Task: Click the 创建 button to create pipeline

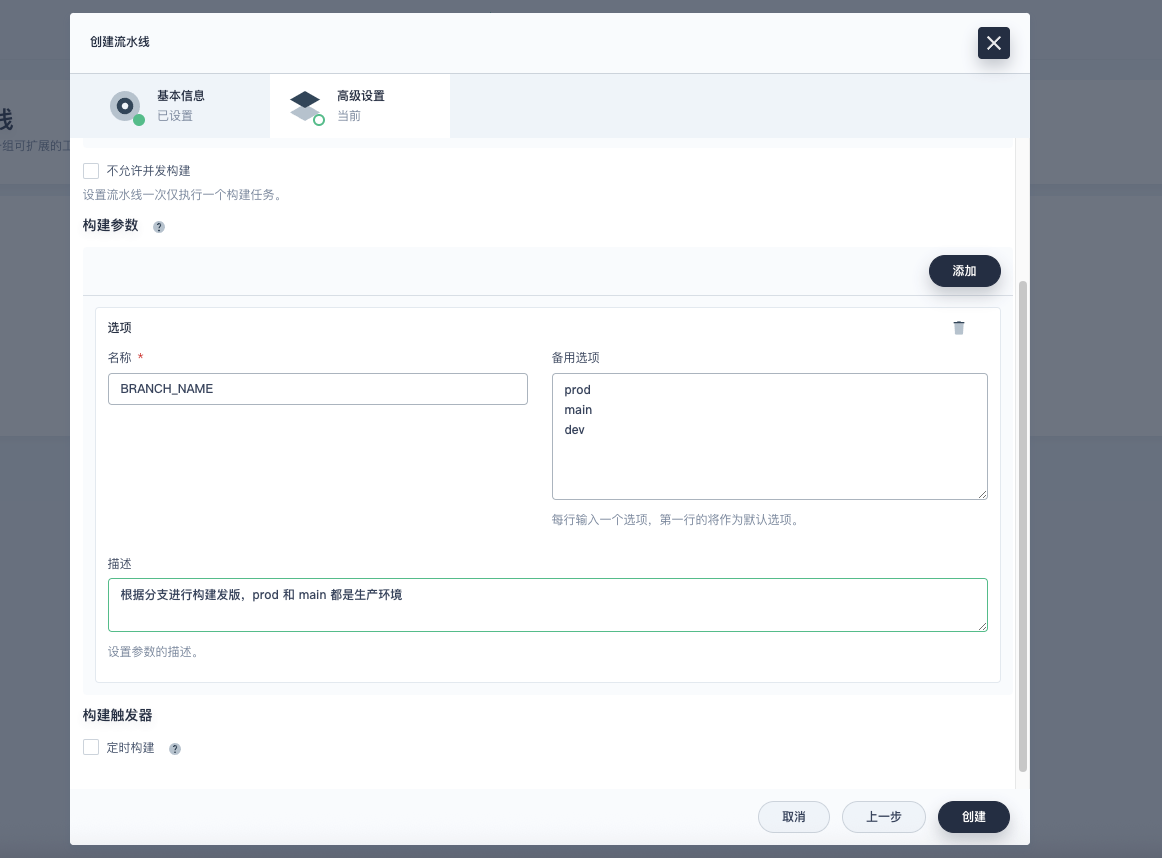Action: click(x=973, y=817)
